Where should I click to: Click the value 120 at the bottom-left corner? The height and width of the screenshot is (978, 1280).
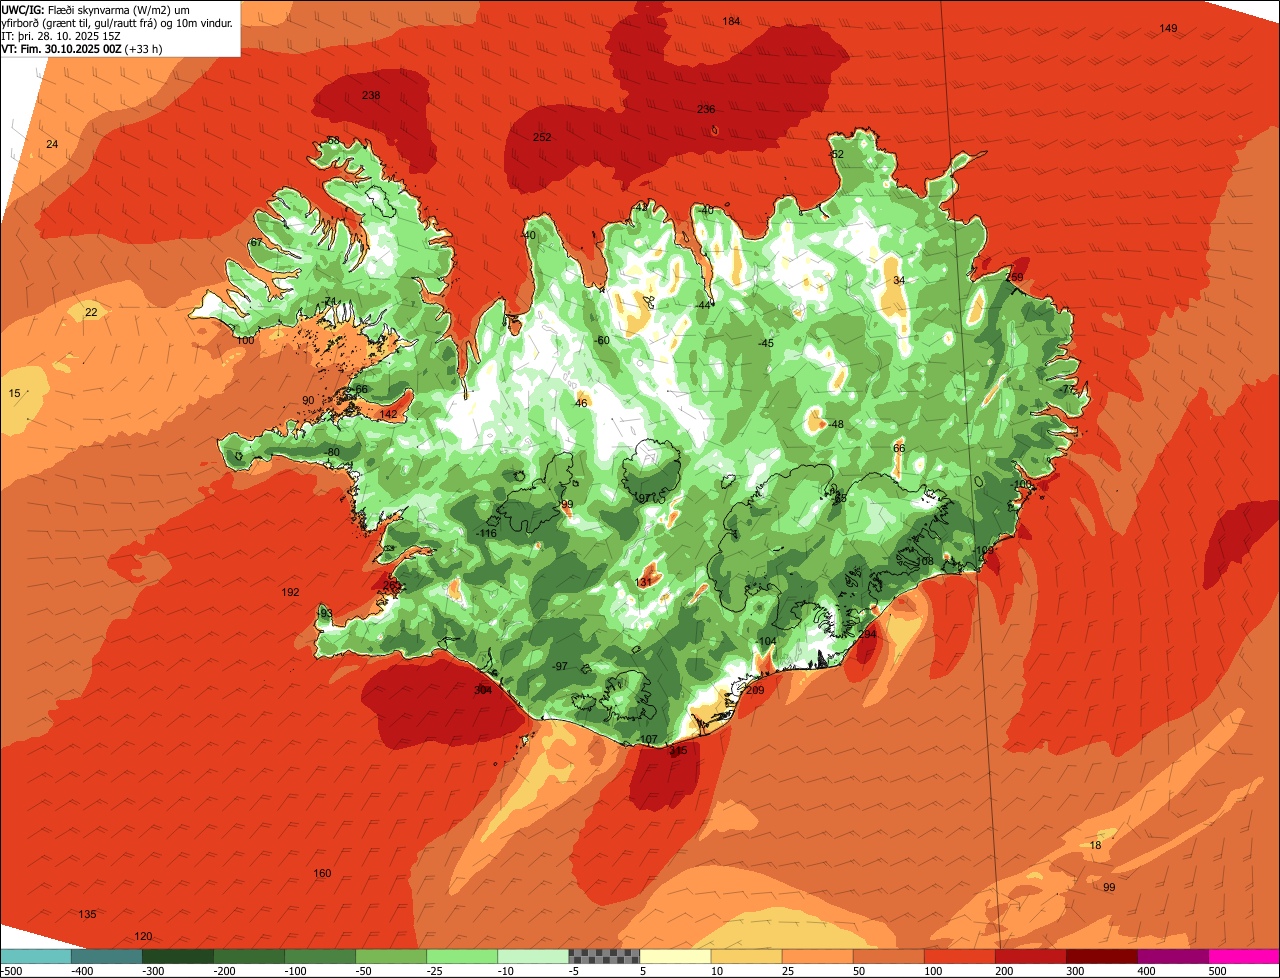pyautogui.click(x=143, y=936)
